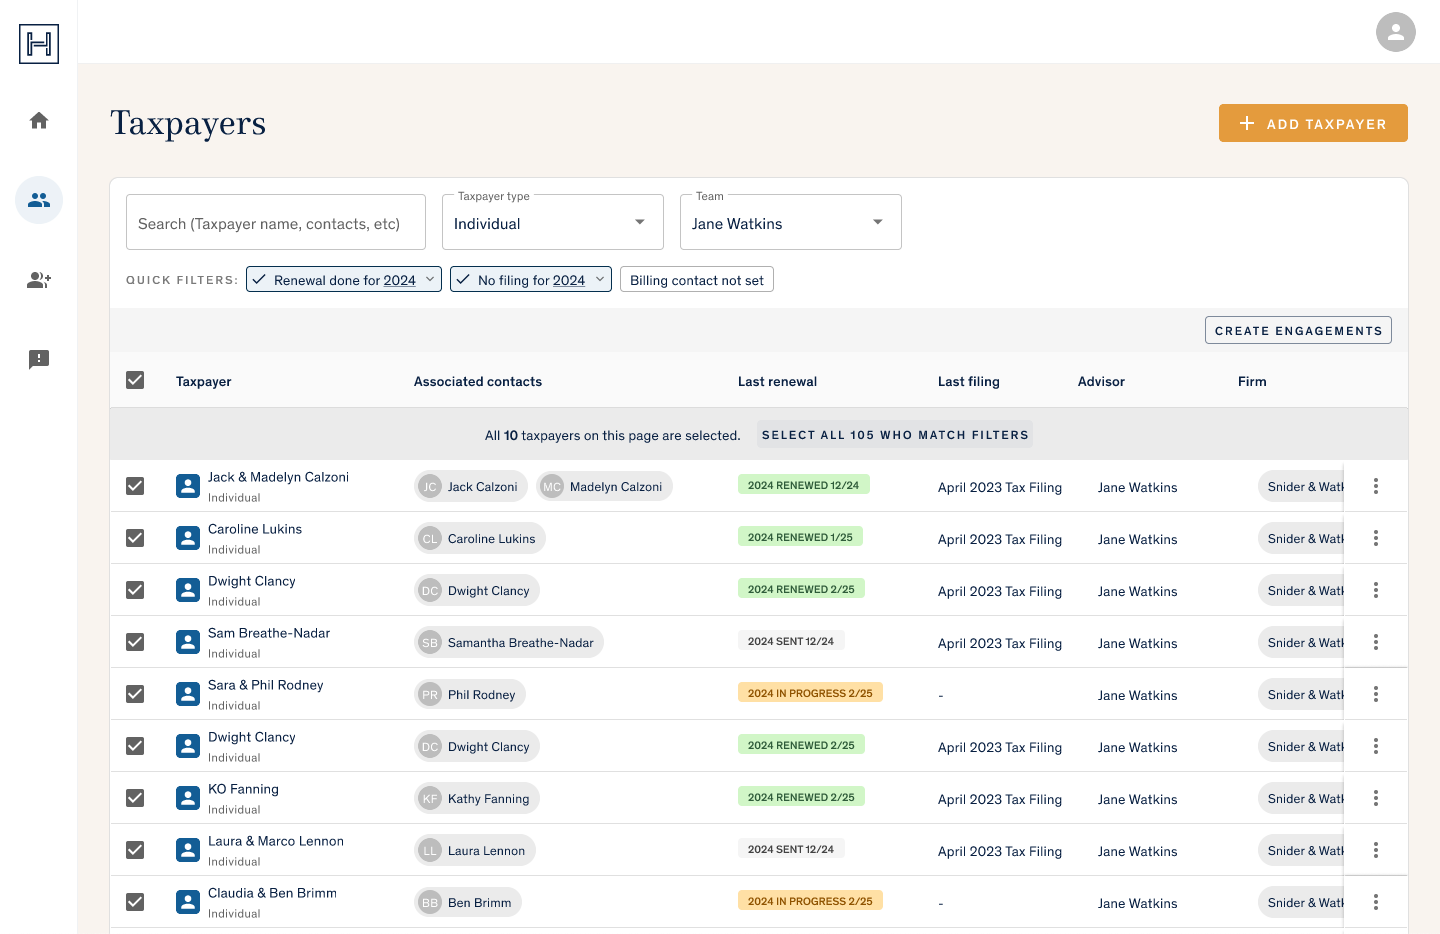The width and height of the screenshot is (1440, 934).
Task: Select all 105 who match filters
Action: [x=895, y=435]
